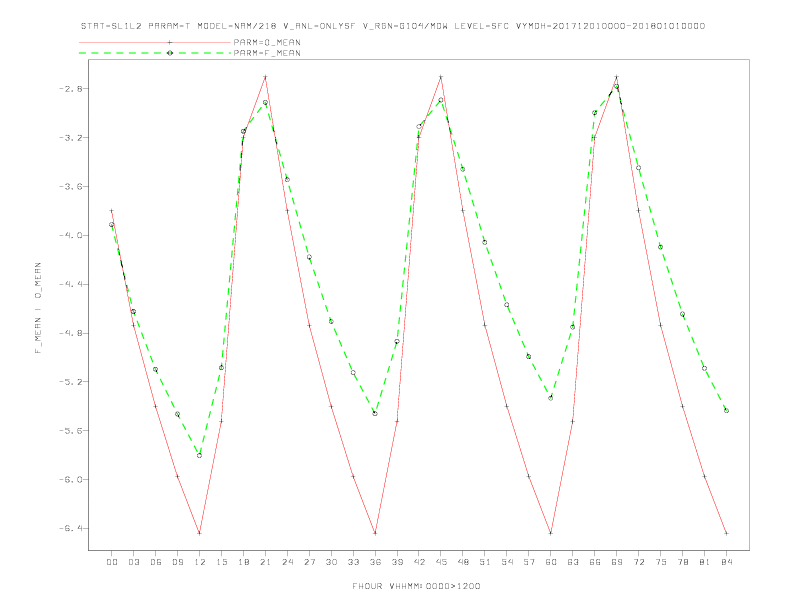Click the red O_MEAN peak point at hour 21
792x612 pixels.
point(265,77)
